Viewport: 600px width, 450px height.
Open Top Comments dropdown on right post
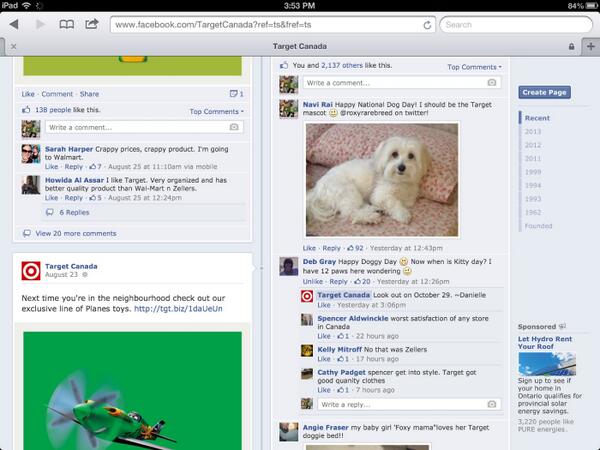[474, 67]
